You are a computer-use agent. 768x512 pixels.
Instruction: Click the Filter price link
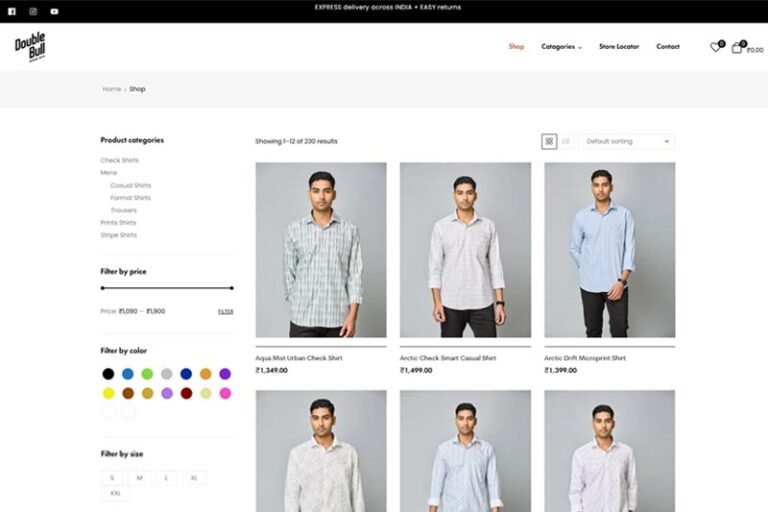tap(225, 311)
